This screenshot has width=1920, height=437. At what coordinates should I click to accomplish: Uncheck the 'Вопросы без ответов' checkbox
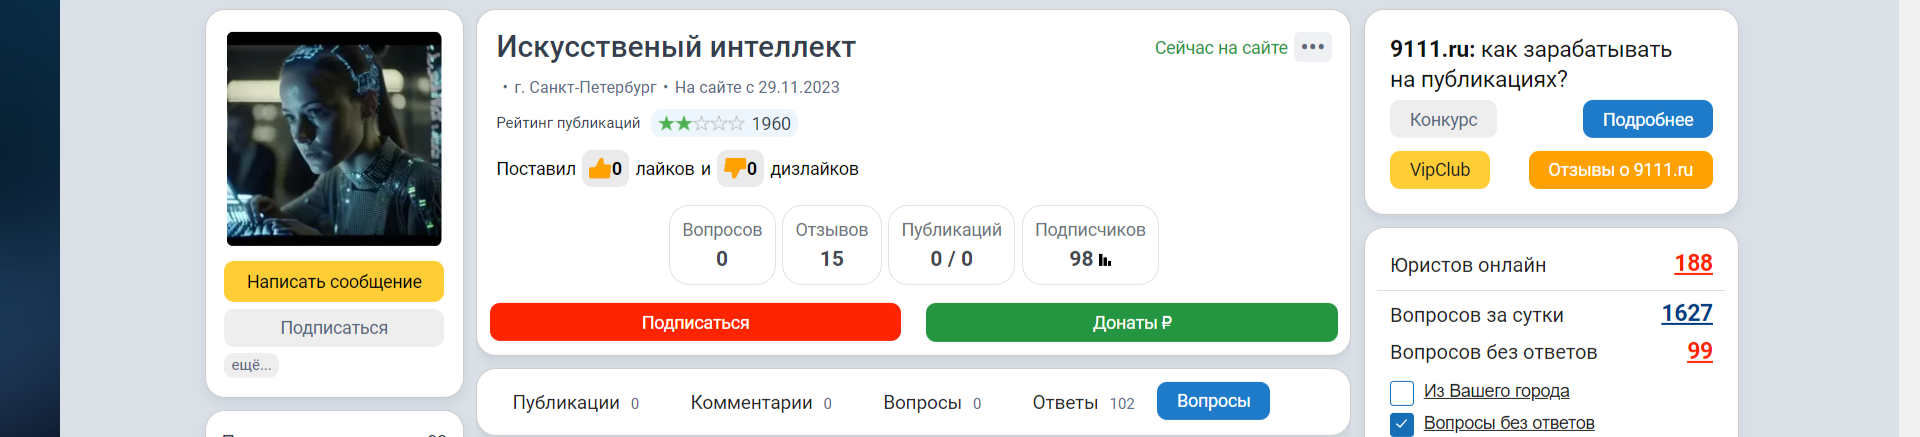point(1402,424)
